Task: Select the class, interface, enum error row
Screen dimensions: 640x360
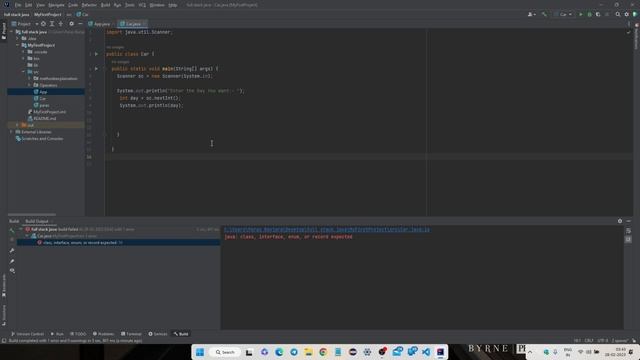Action: (118, 242)
